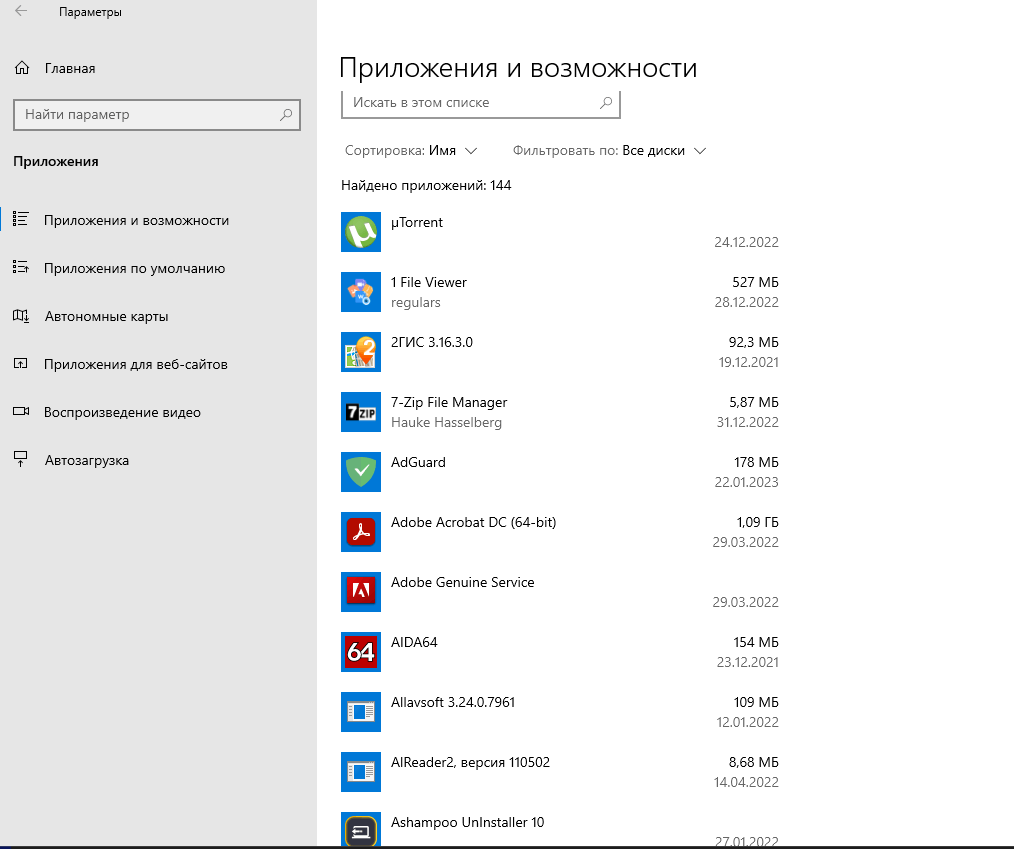Click the 2ГИС app icon

click(361, 352)
